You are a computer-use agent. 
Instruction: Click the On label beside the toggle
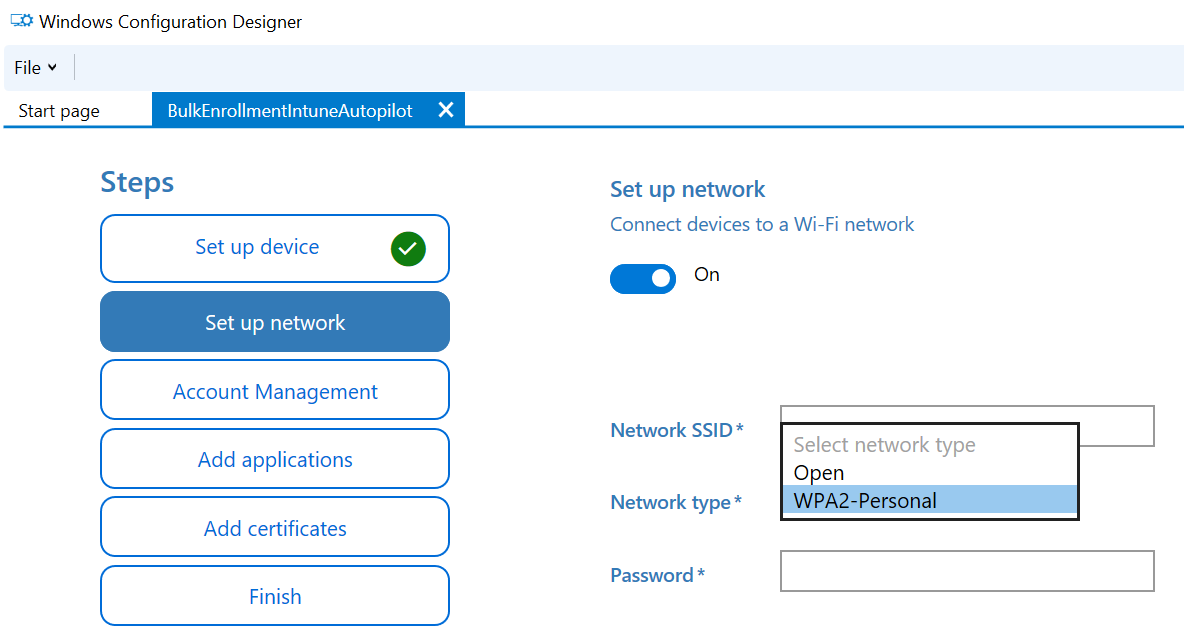point(707,274)
